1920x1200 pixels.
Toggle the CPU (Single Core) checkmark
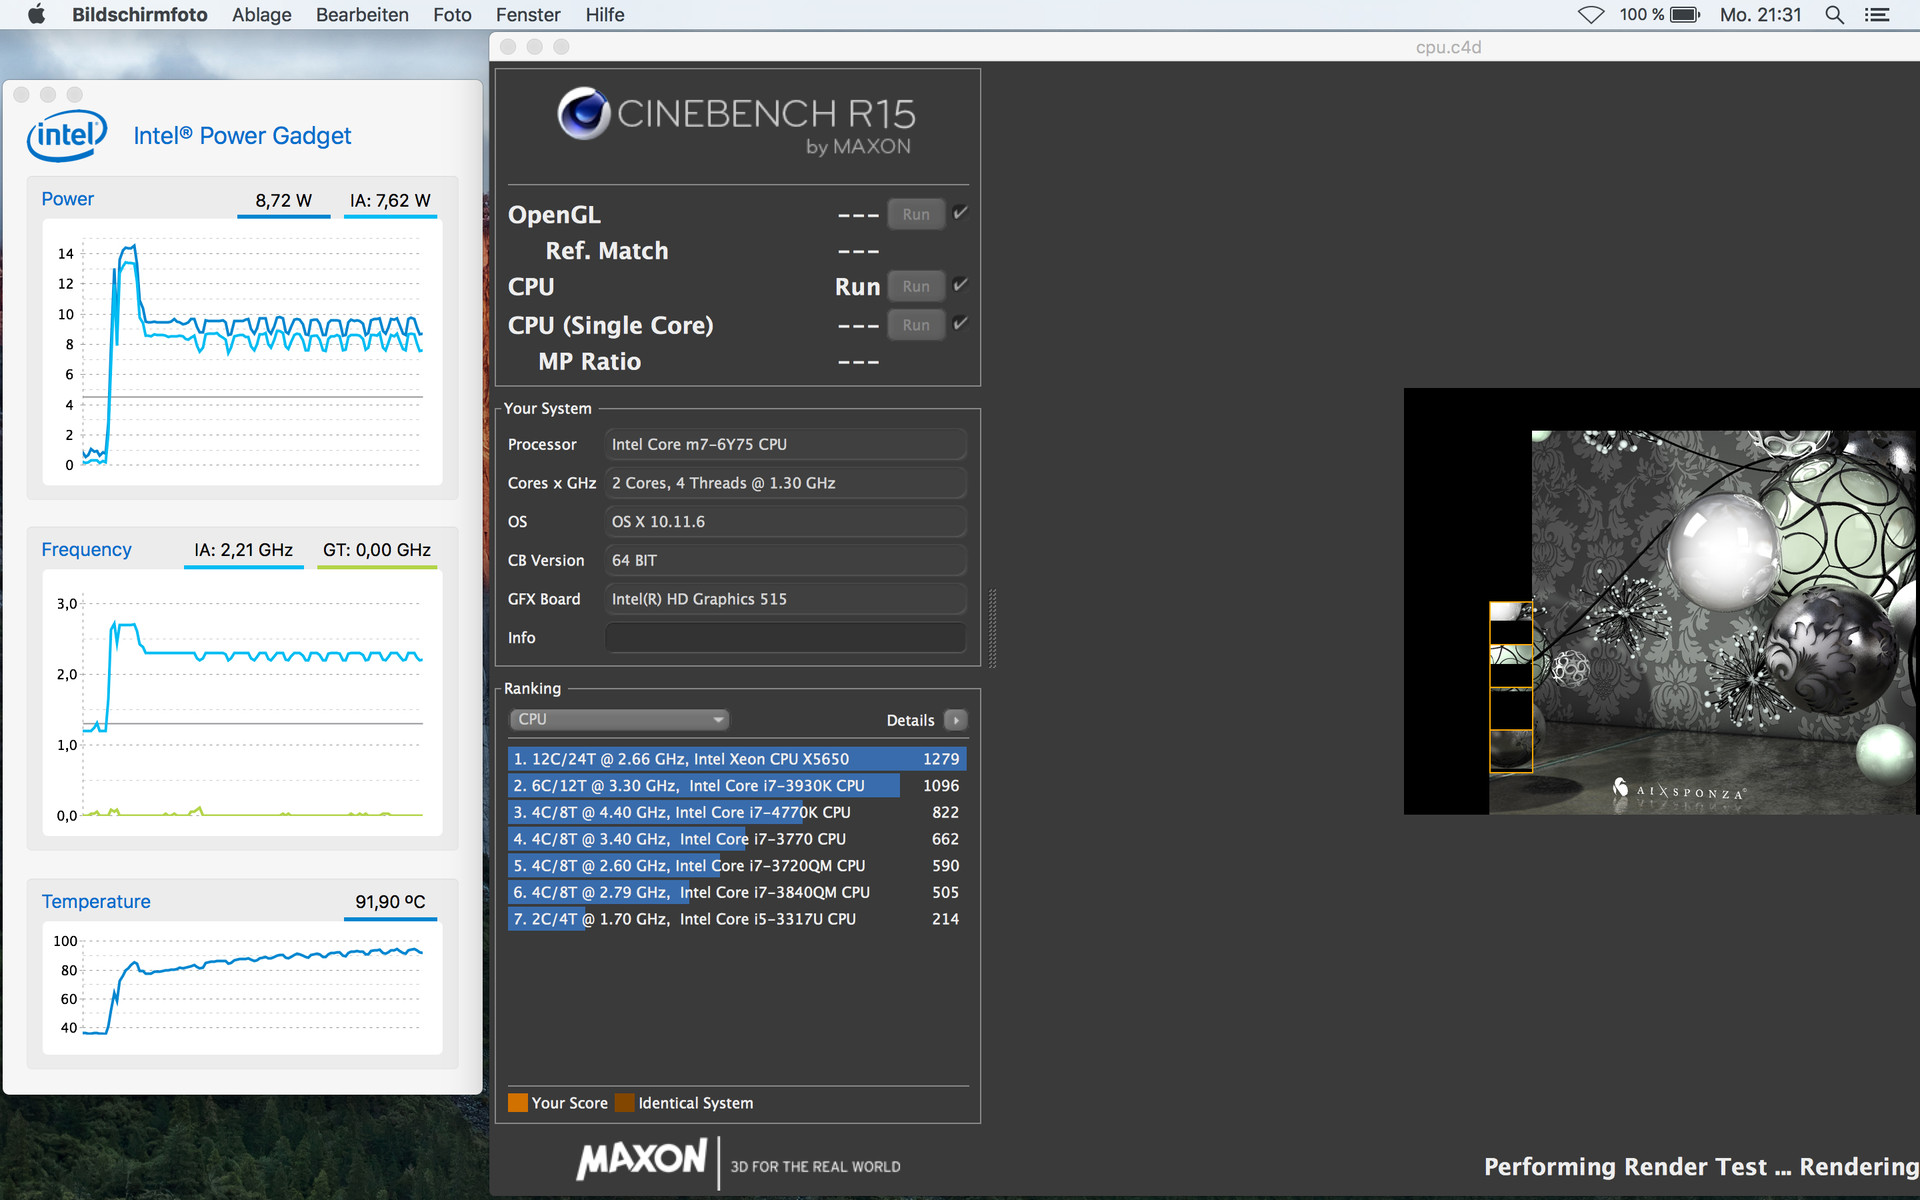pos(960,323)
